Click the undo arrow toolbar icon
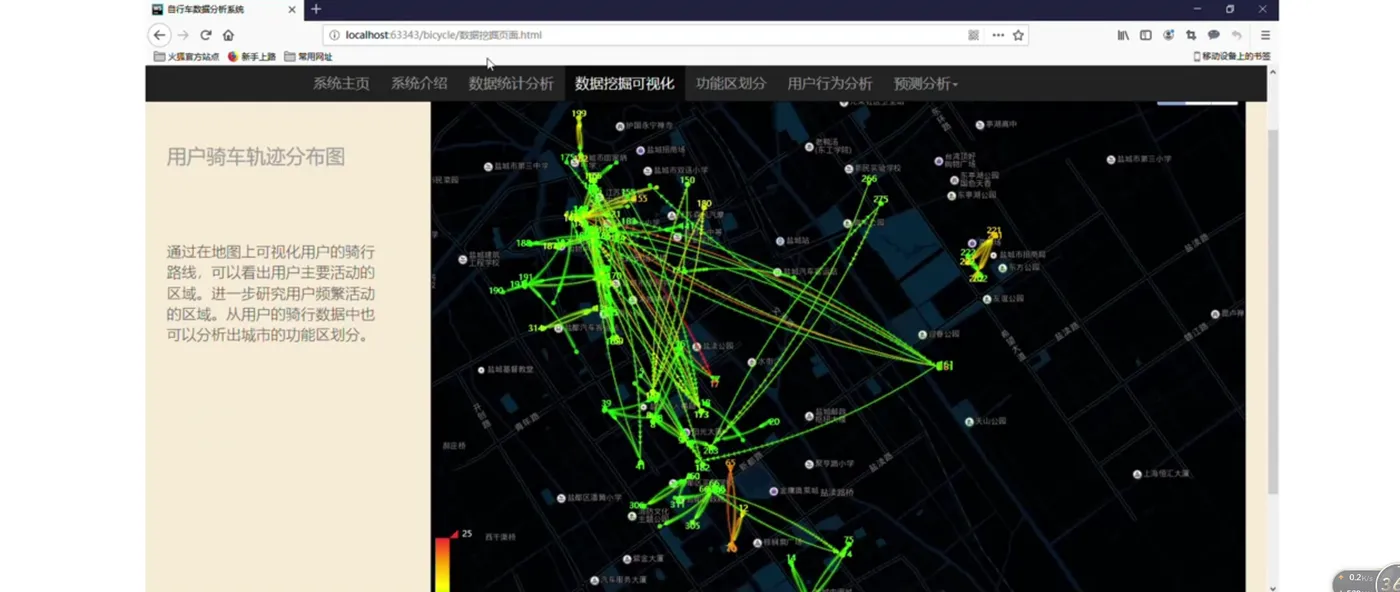This screenshot has width=1400, height=592. (x=1236, y=35)
